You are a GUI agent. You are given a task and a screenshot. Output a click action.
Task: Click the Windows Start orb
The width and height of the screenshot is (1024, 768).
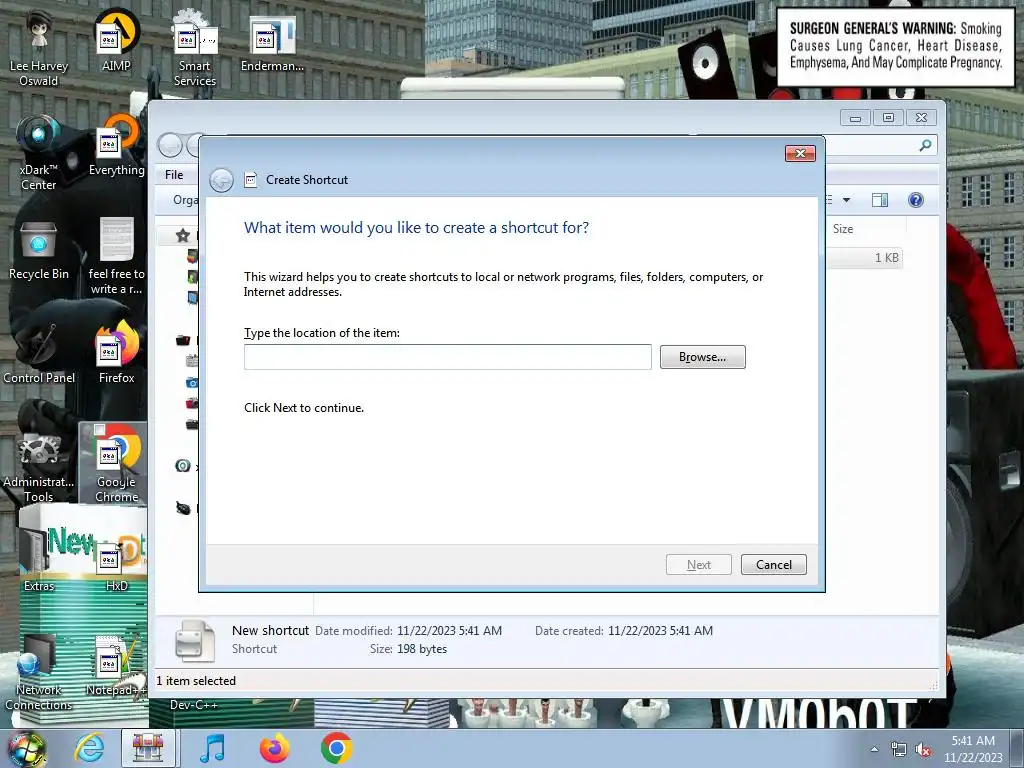point(26,748)
